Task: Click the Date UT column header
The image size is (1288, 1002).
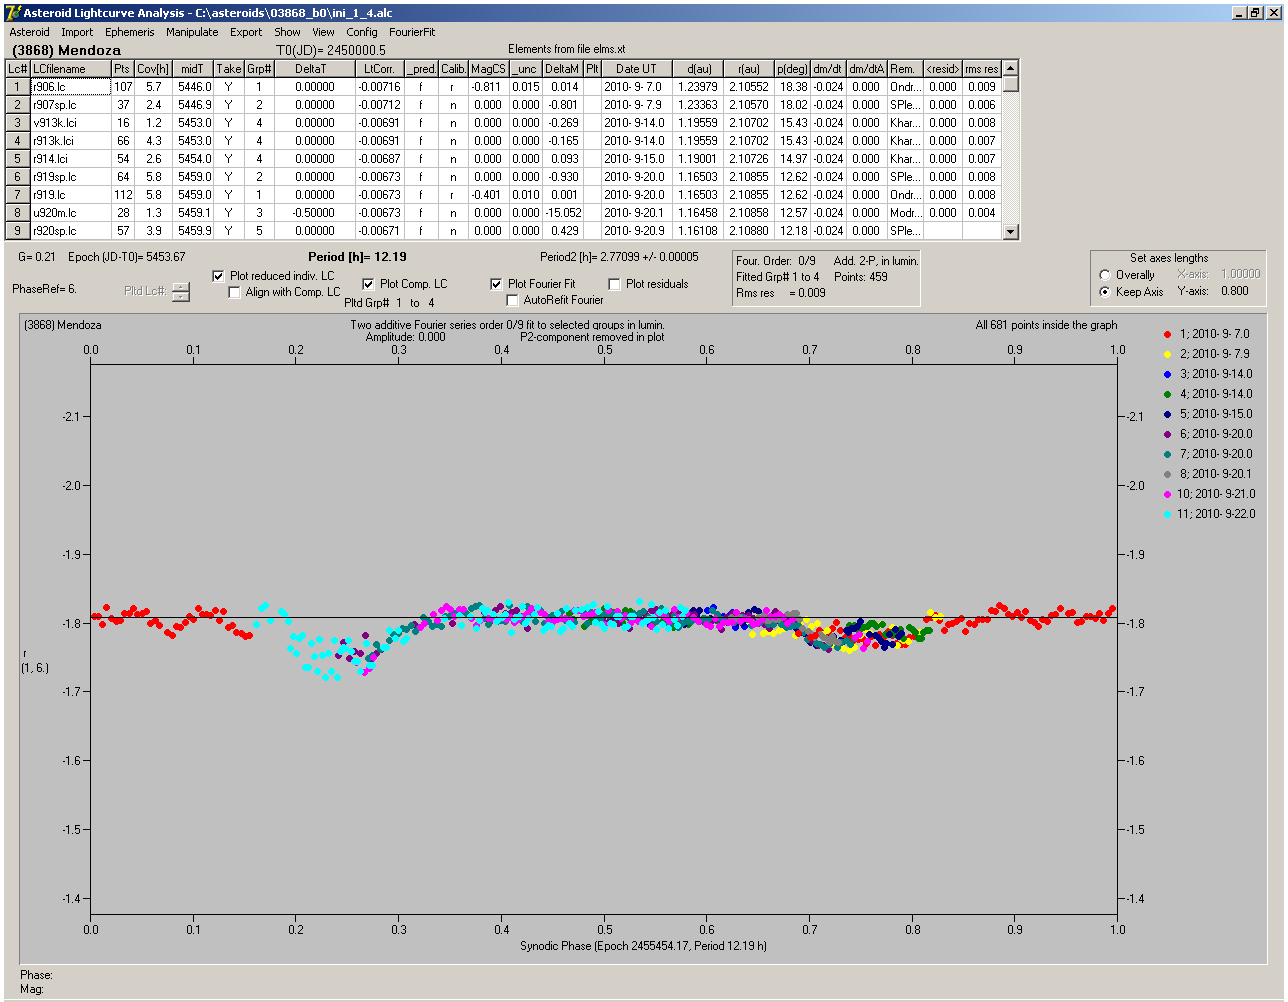Action: (x=635, y=69)
